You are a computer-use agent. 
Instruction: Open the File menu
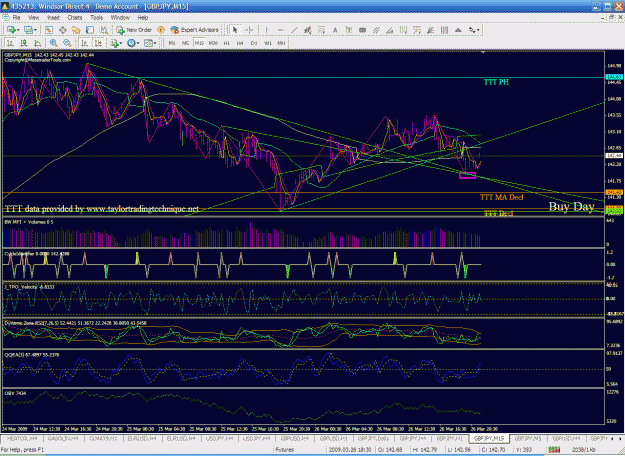click(16, 18)
